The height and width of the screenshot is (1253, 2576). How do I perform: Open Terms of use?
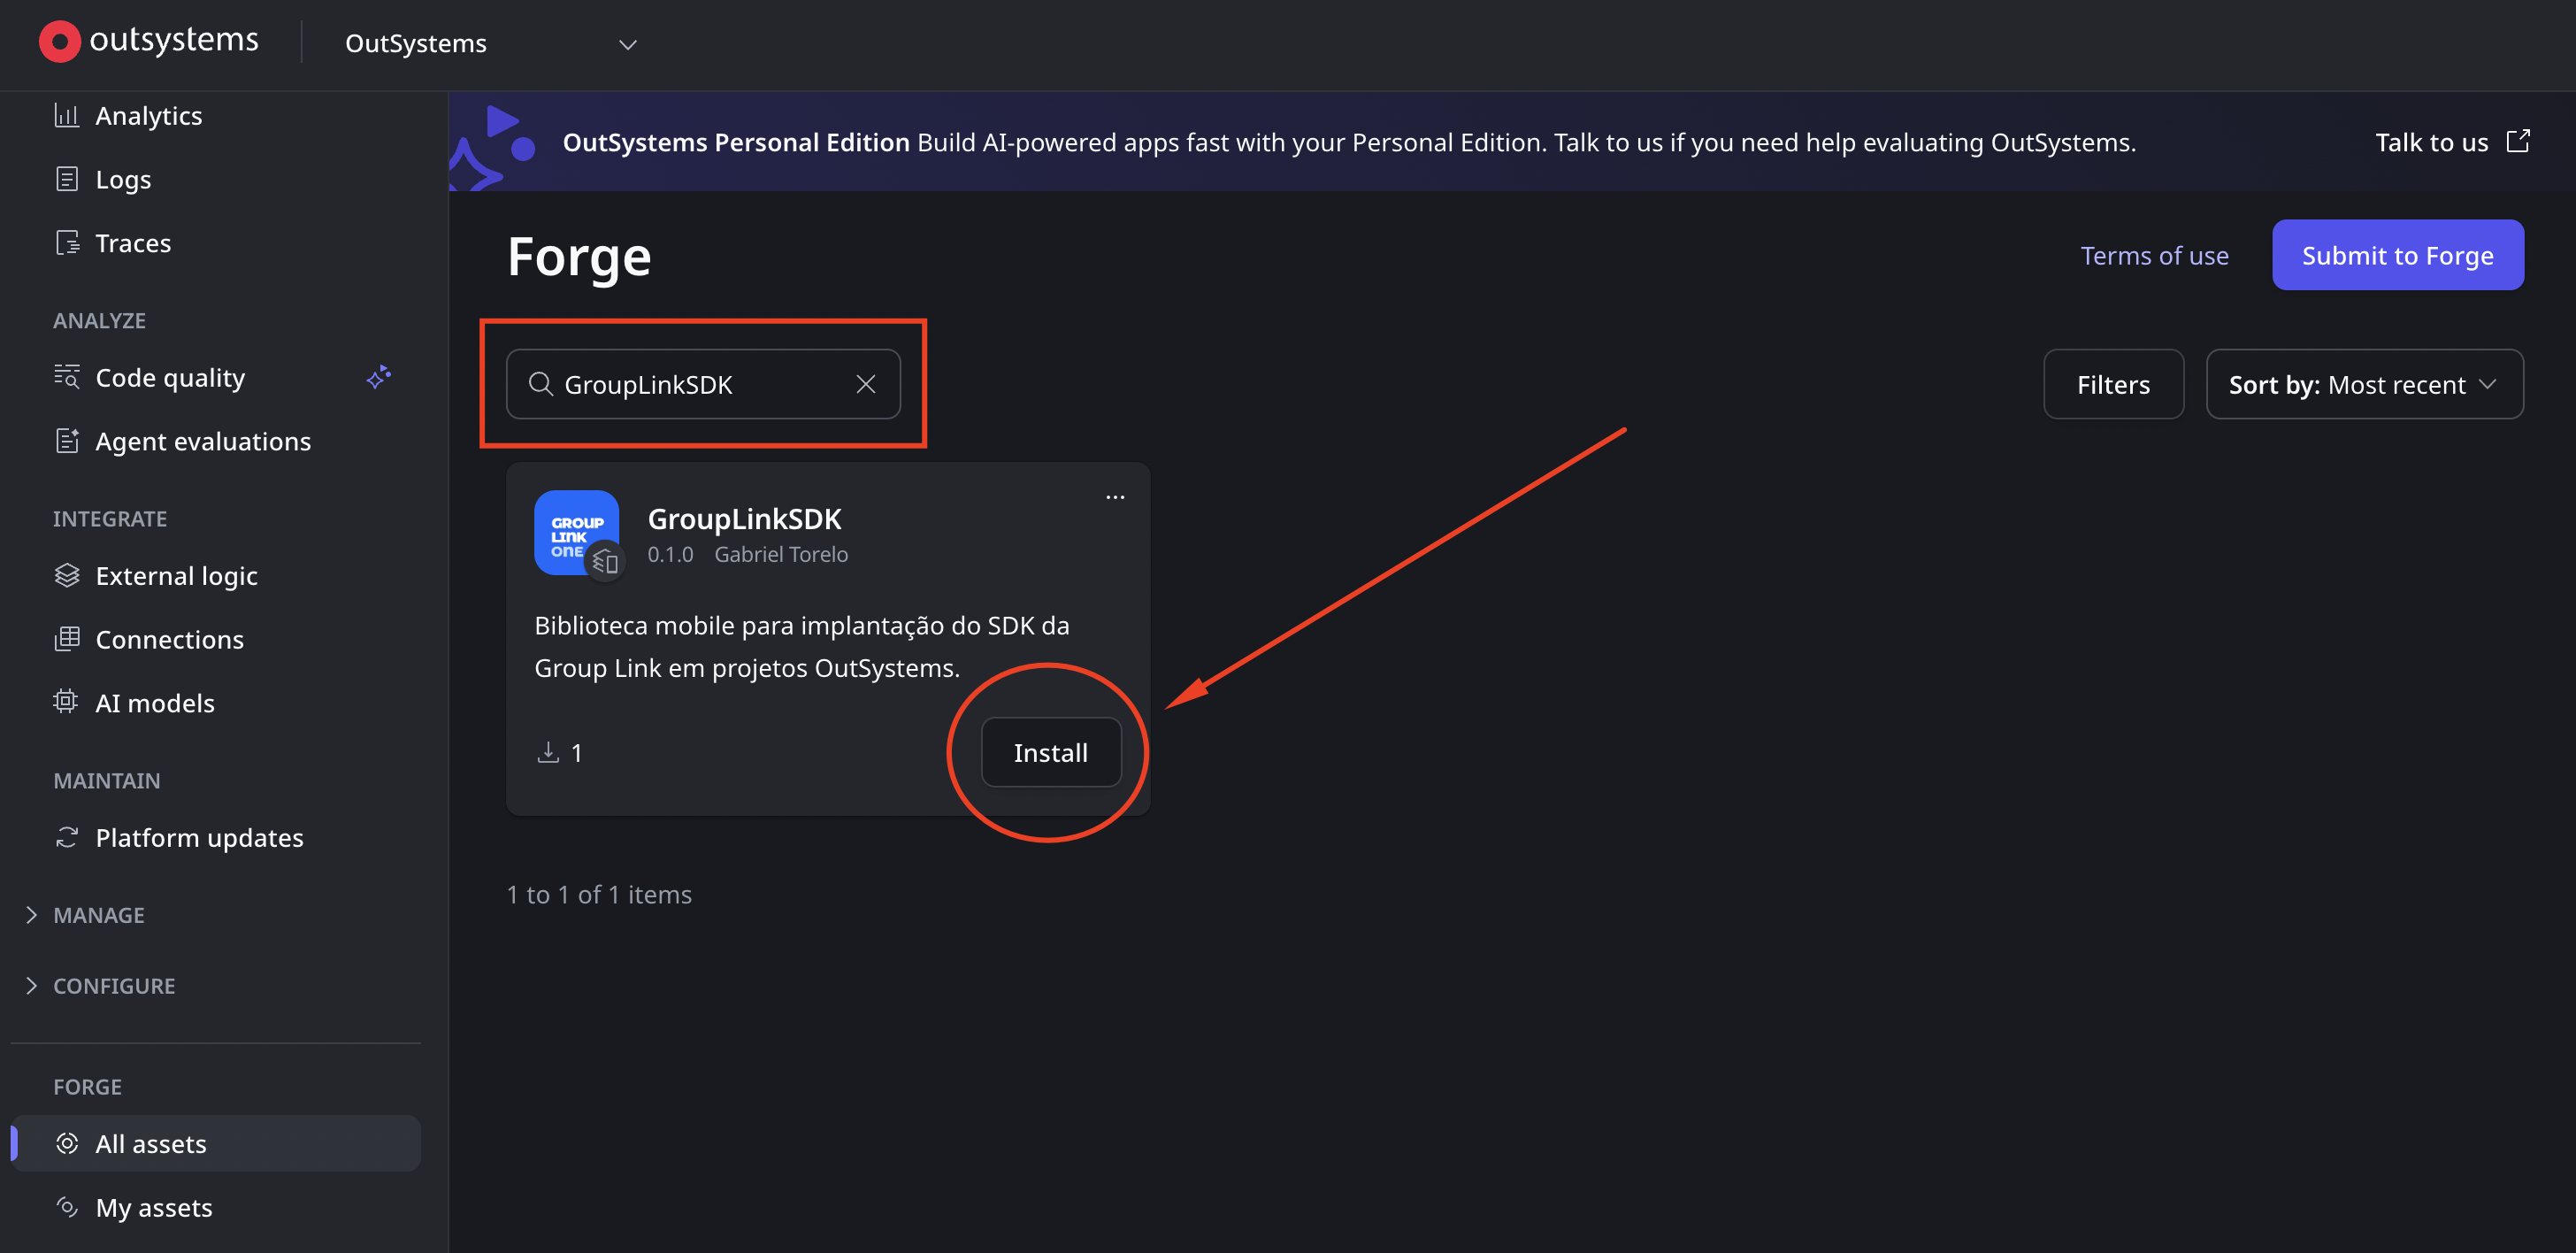2154,255
